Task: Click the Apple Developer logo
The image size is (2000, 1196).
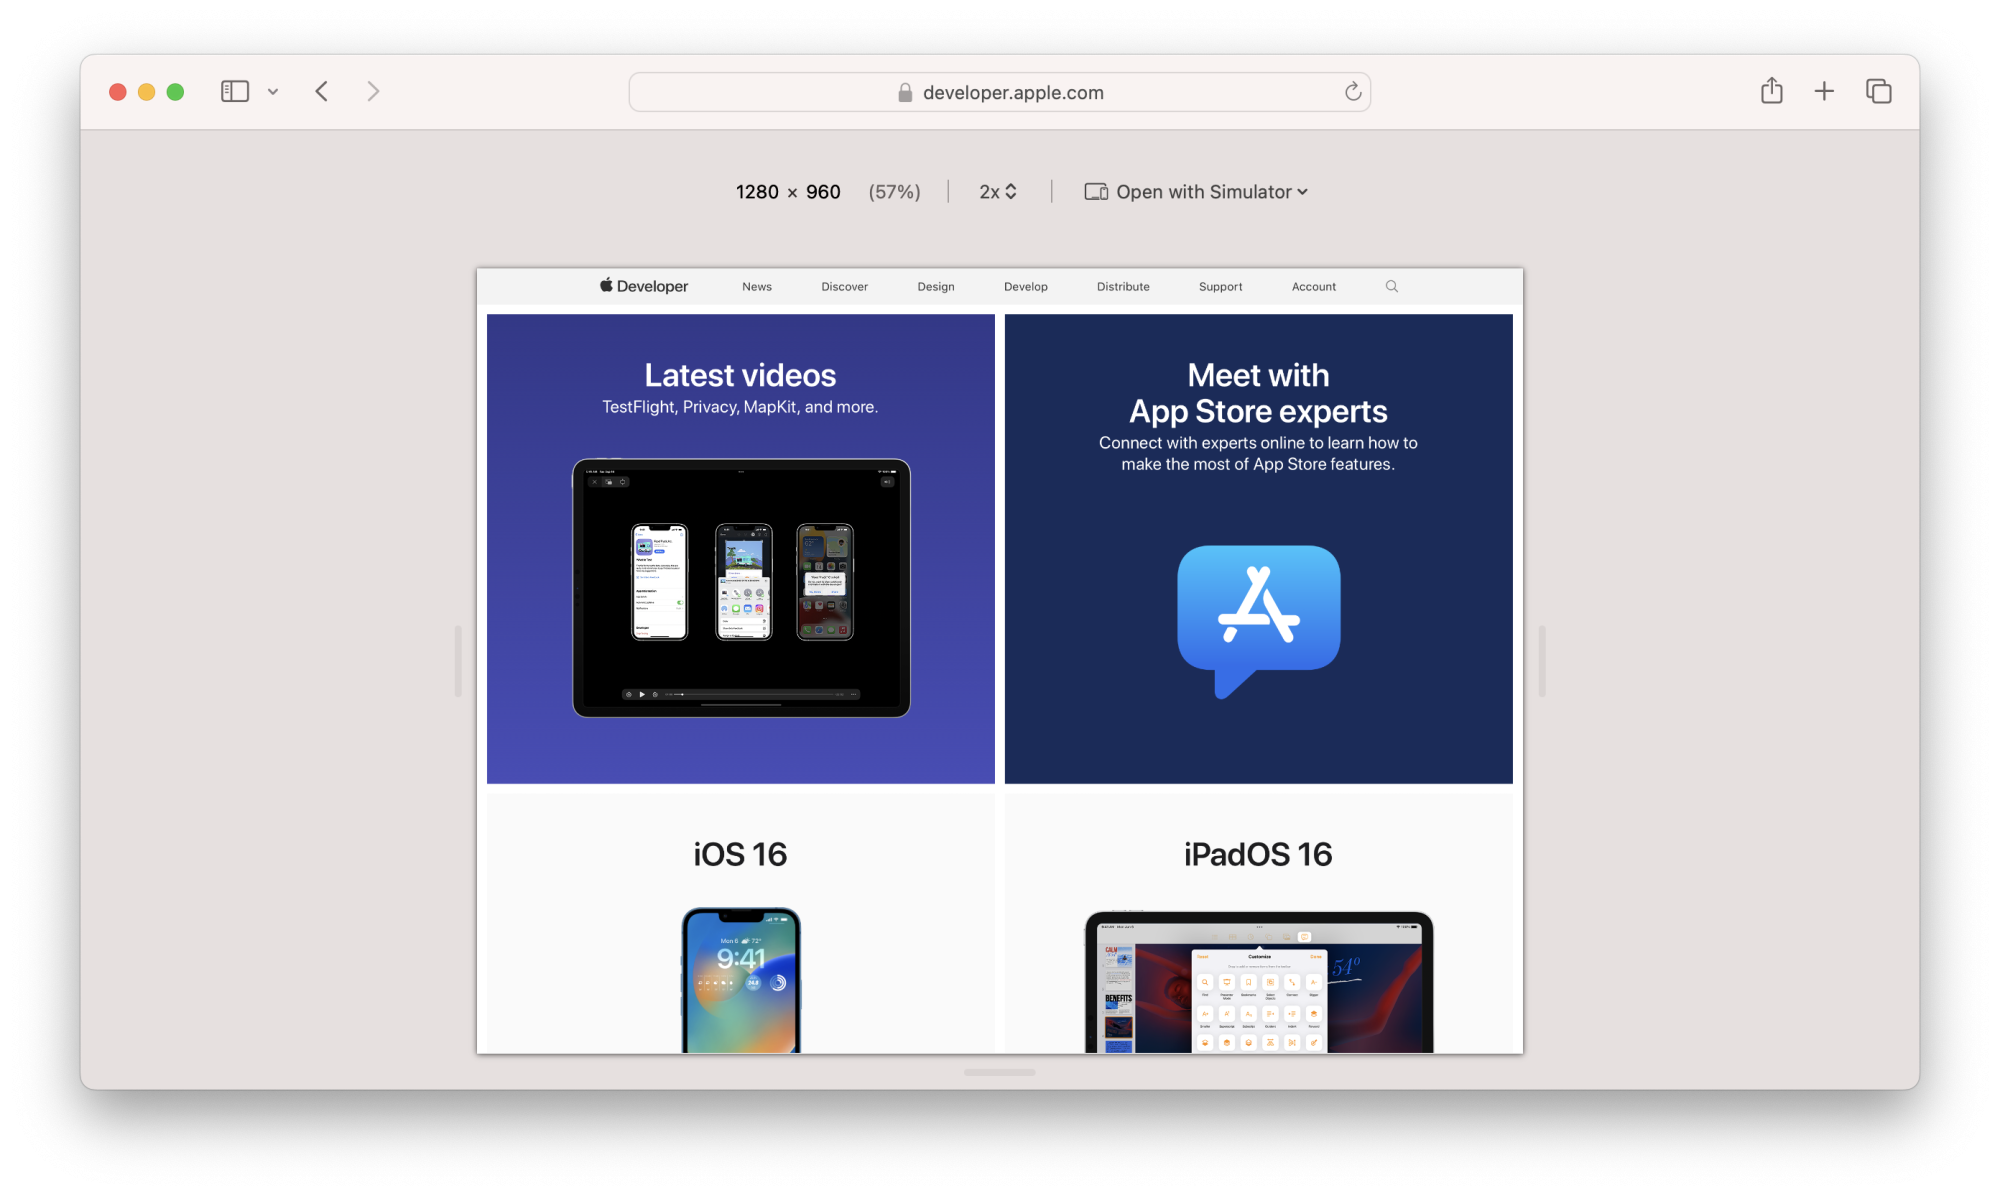Action: coord(644,286)
